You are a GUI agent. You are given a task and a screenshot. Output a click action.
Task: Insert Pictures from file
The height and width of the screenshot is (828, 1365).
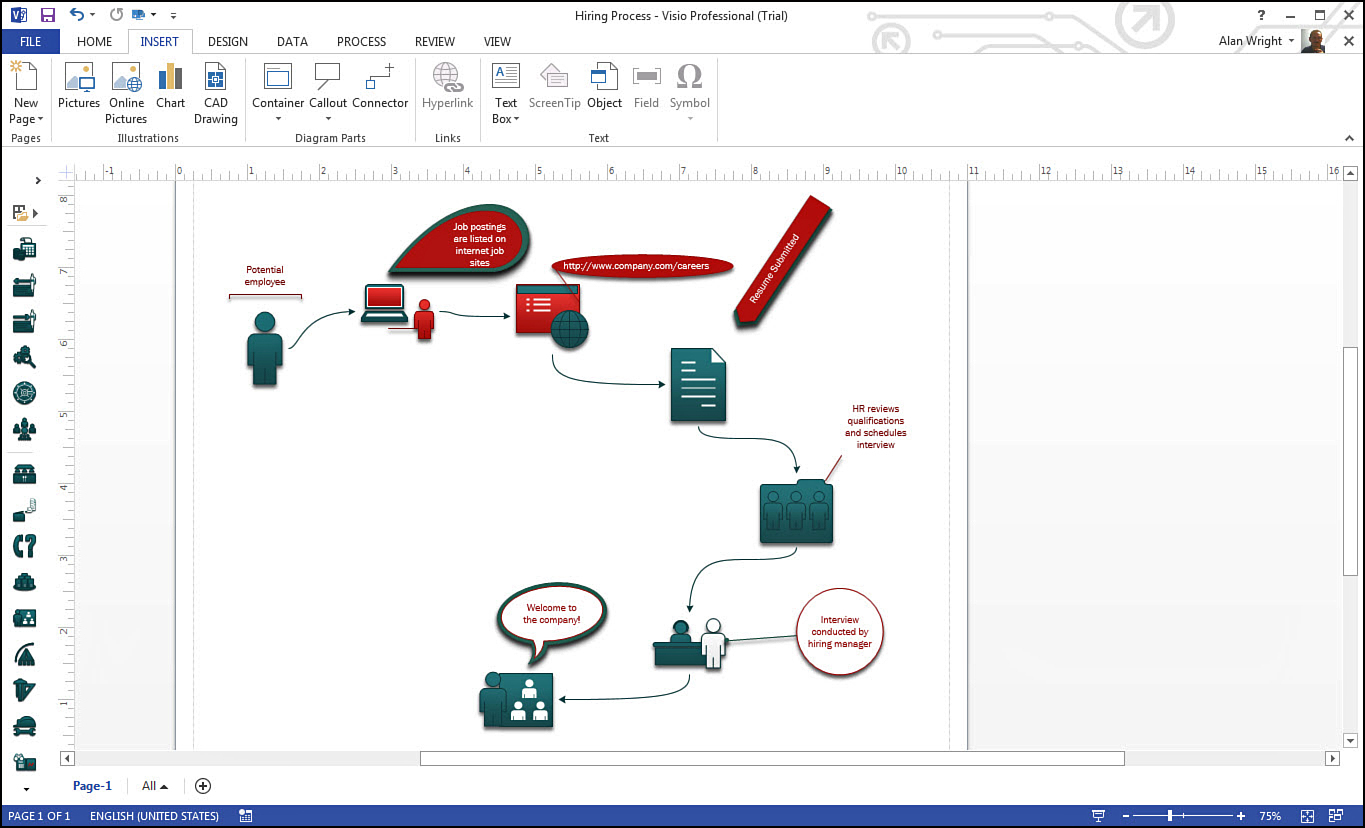79,87
